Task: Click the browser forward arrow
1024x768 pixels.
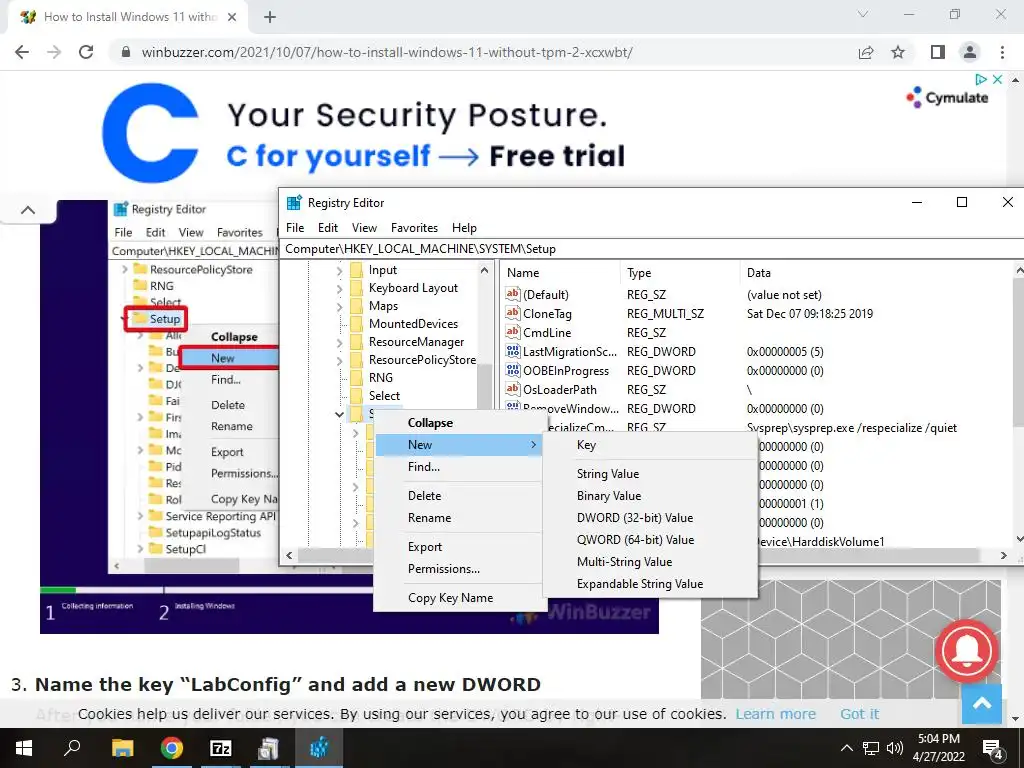Action: click(x=54, y=52)
